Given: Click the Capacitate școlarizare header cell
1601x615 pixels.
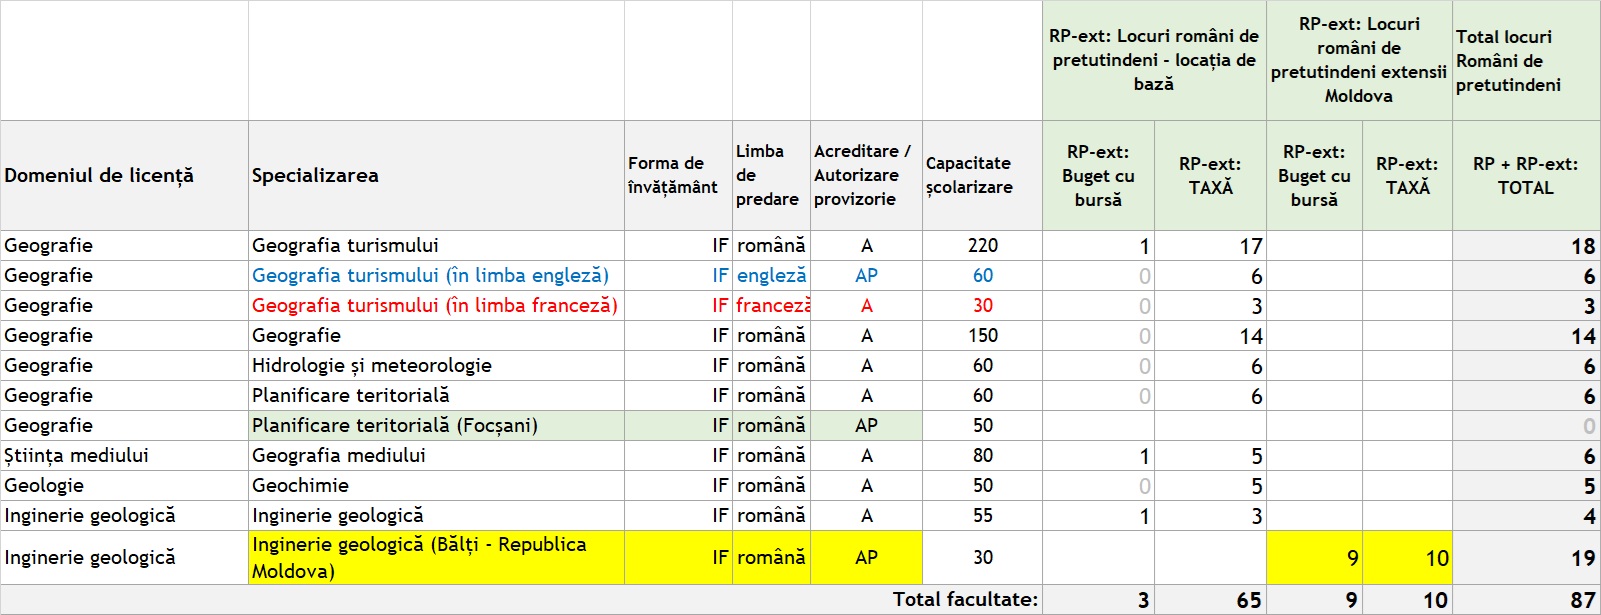Looking at the screenshot, I should coord(982,176).
